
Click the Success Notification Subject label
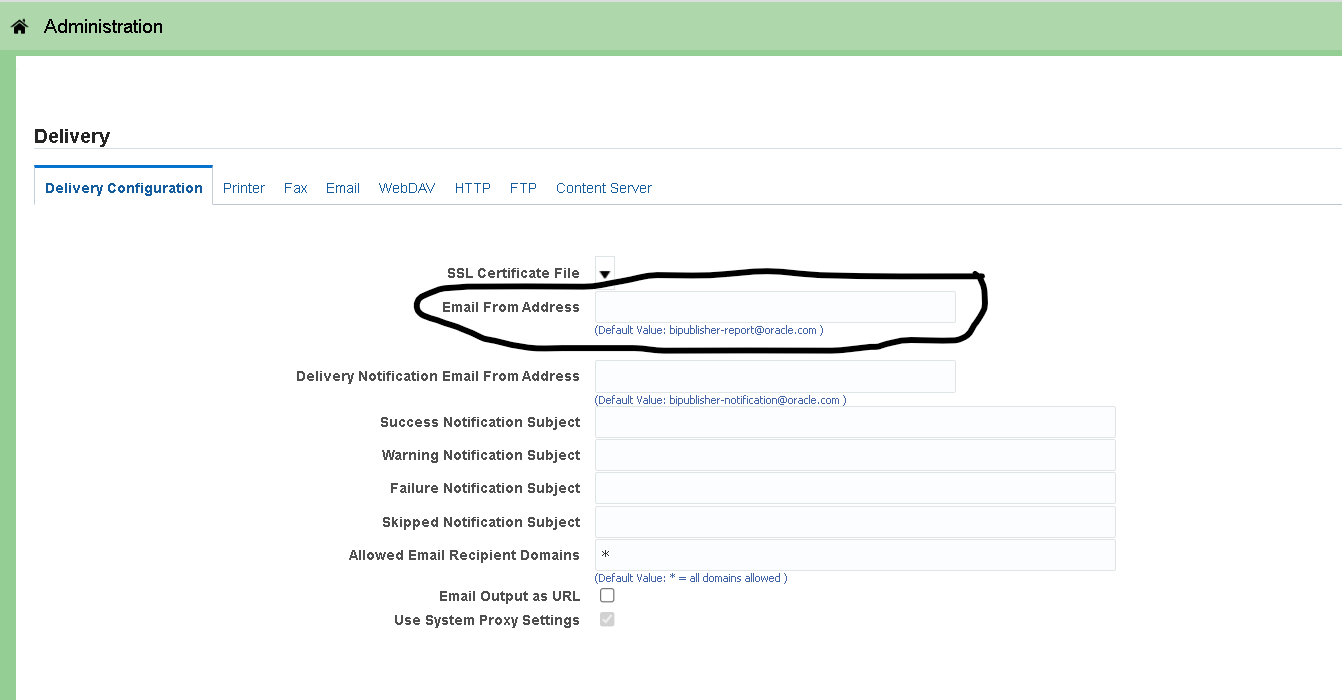(x=480, y=422)
